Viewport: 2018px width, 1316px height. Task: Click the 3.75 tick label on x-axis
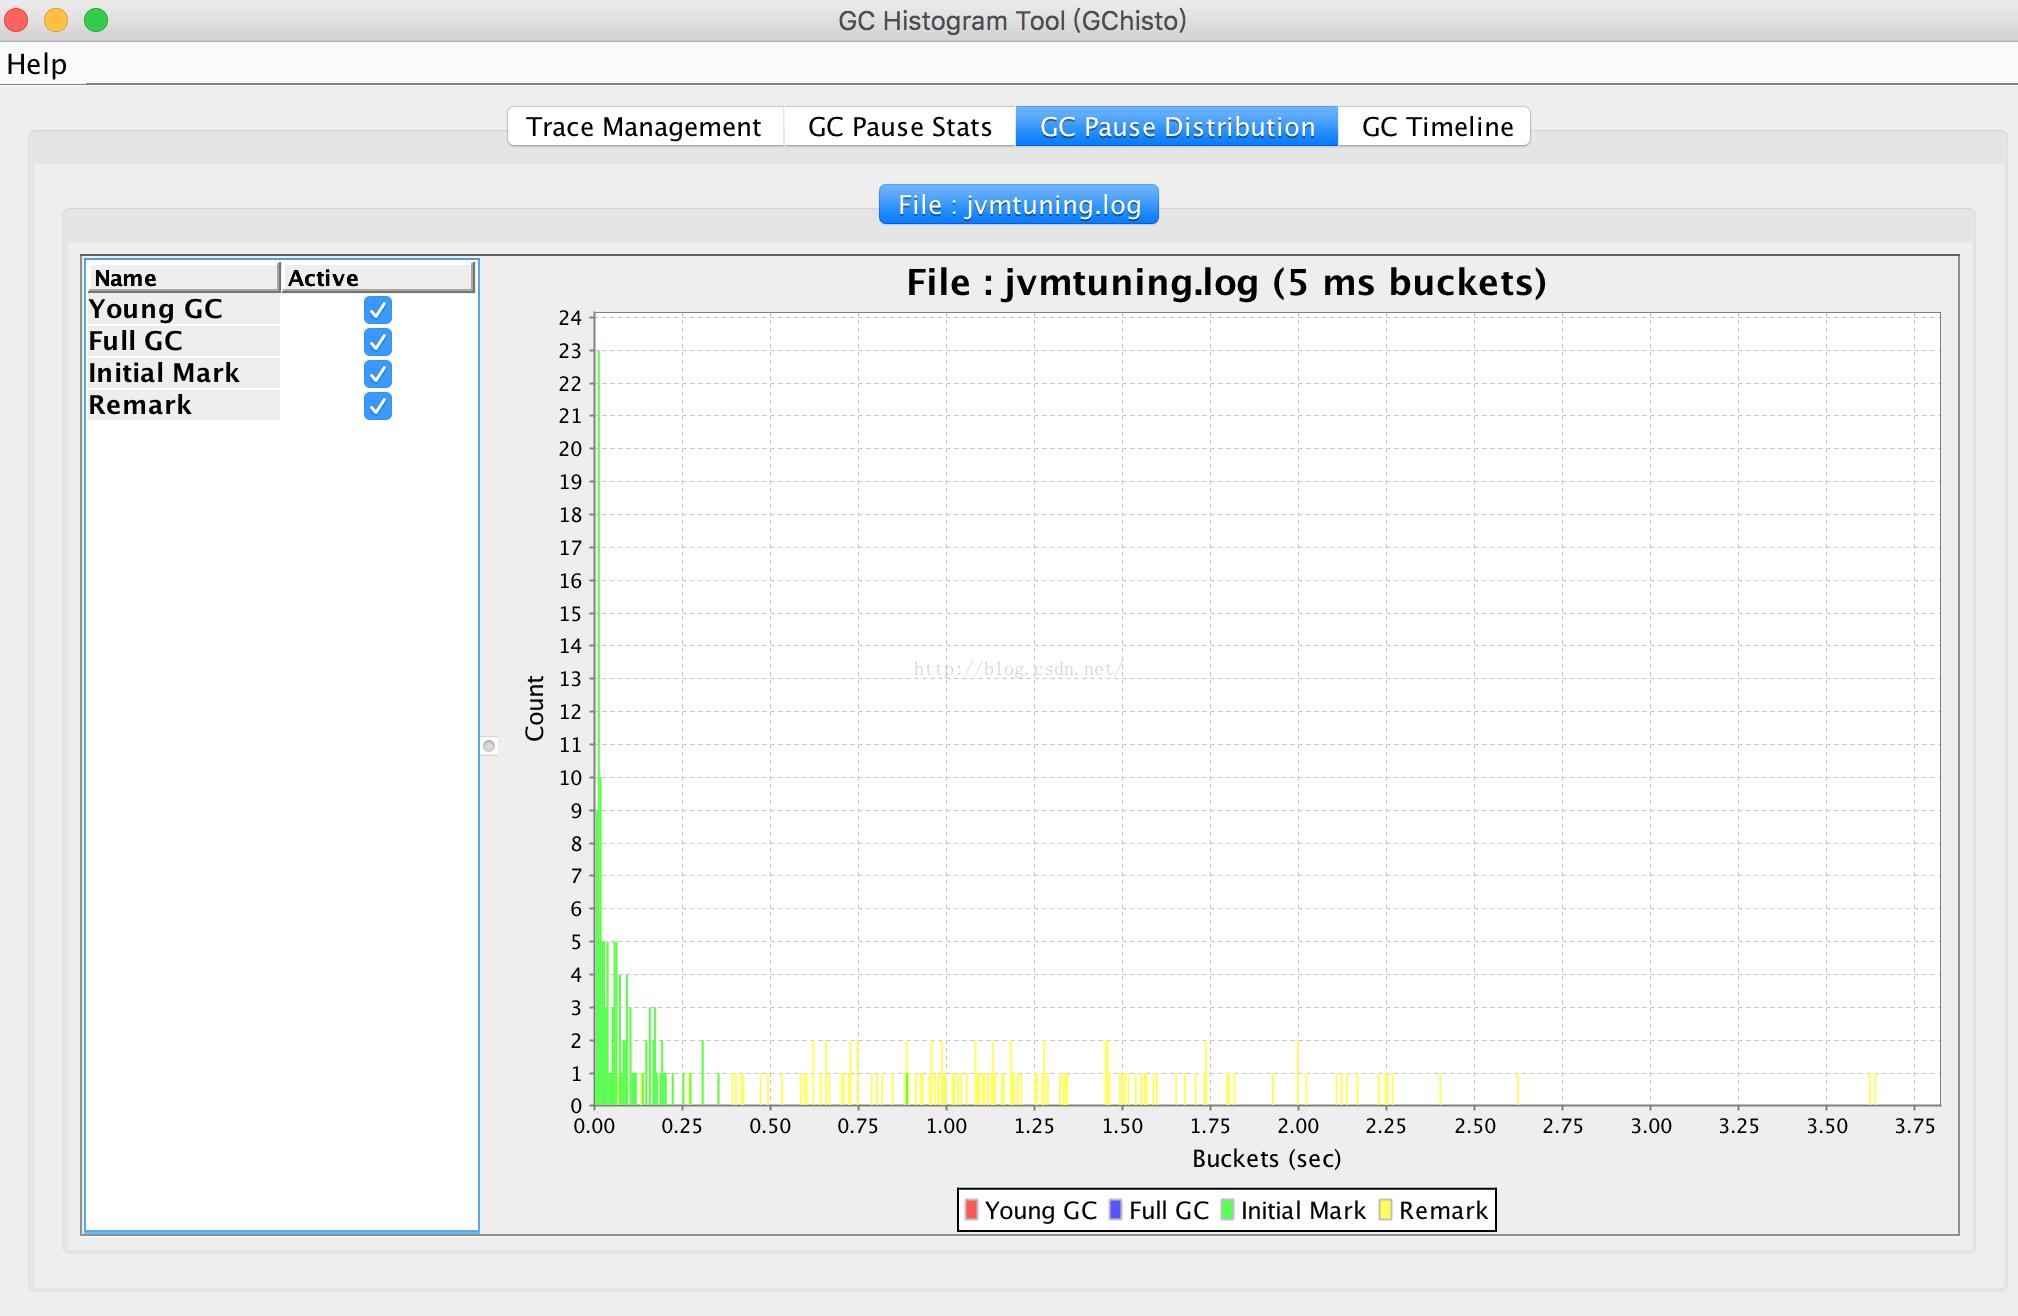coord(1915,1126)
